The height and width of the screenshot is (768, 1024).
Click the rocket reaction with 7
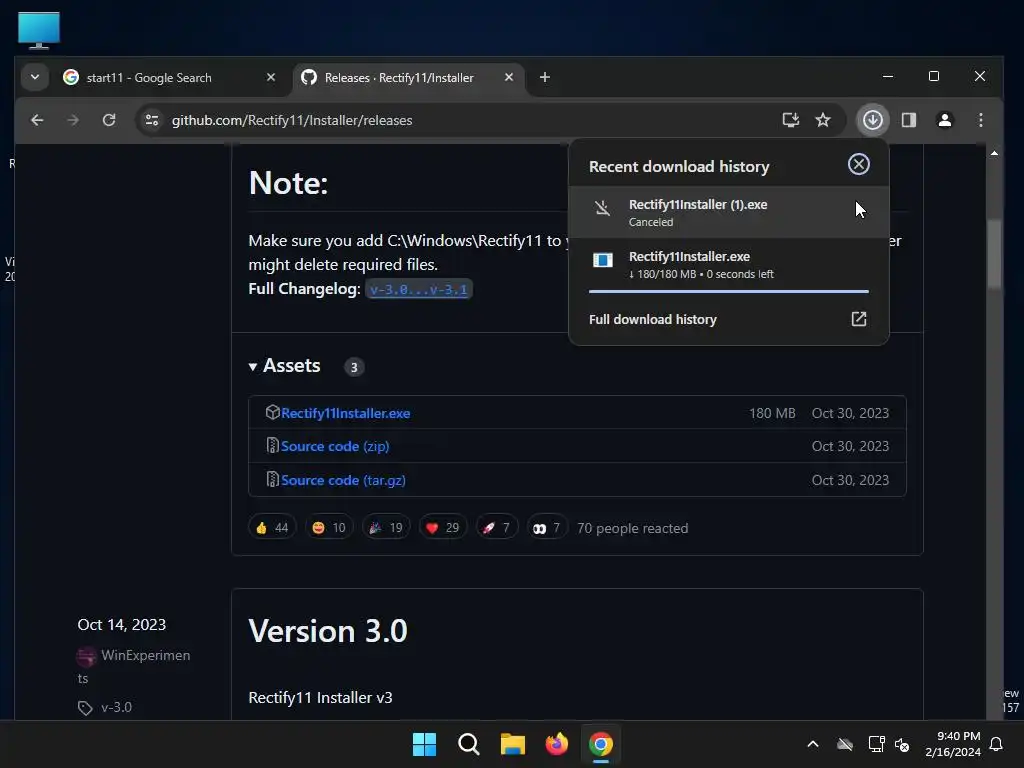(x=496, y=528)
